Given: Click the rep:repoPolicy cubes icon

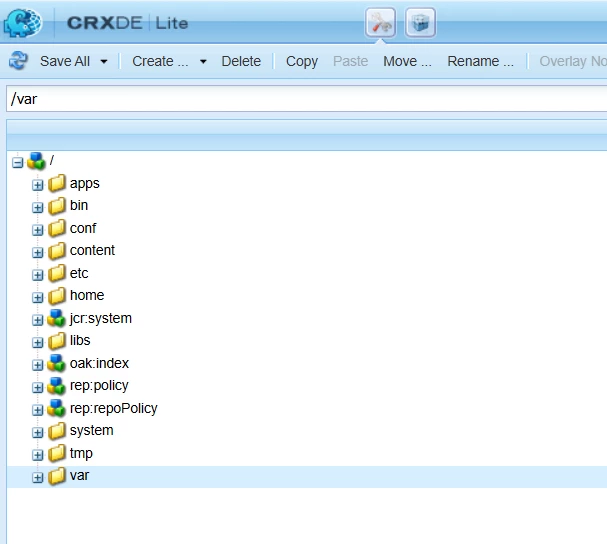Looking at the screenshot, I should coord(56,408).
